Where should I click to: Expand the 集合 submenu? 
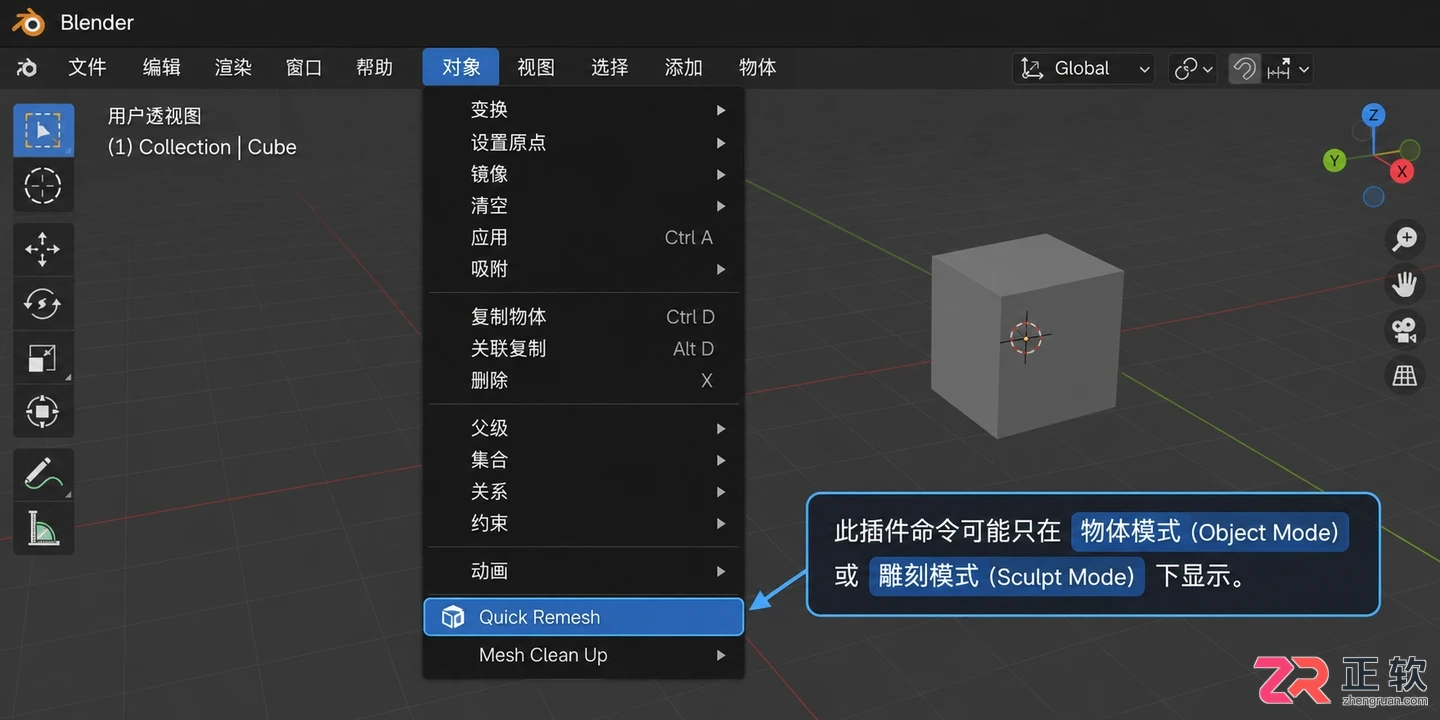pos(585,460)
